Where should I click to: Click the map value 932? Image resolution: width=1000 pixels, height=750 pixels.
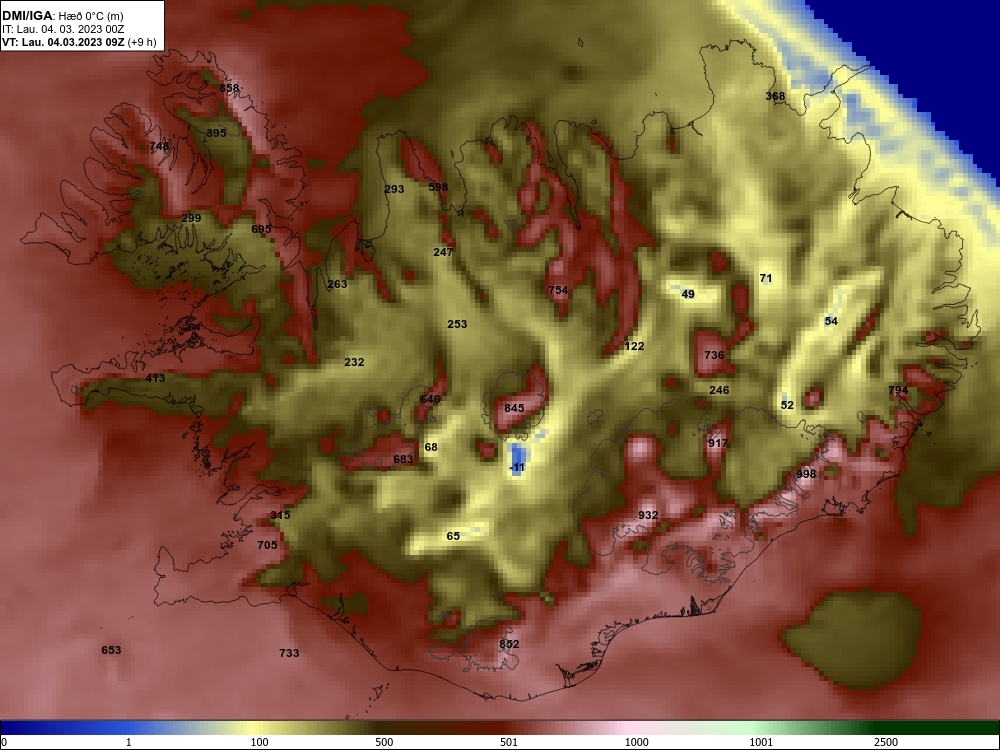pyautogui.click(x=648, y=515)
